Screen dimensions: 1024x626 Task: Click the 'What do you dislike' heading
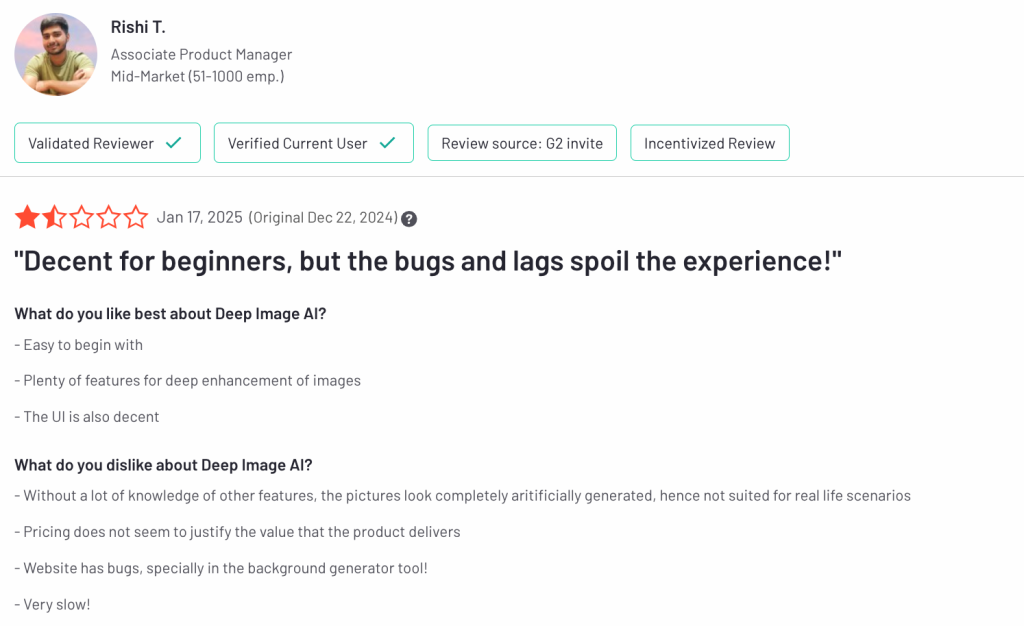tap(163, 465)
